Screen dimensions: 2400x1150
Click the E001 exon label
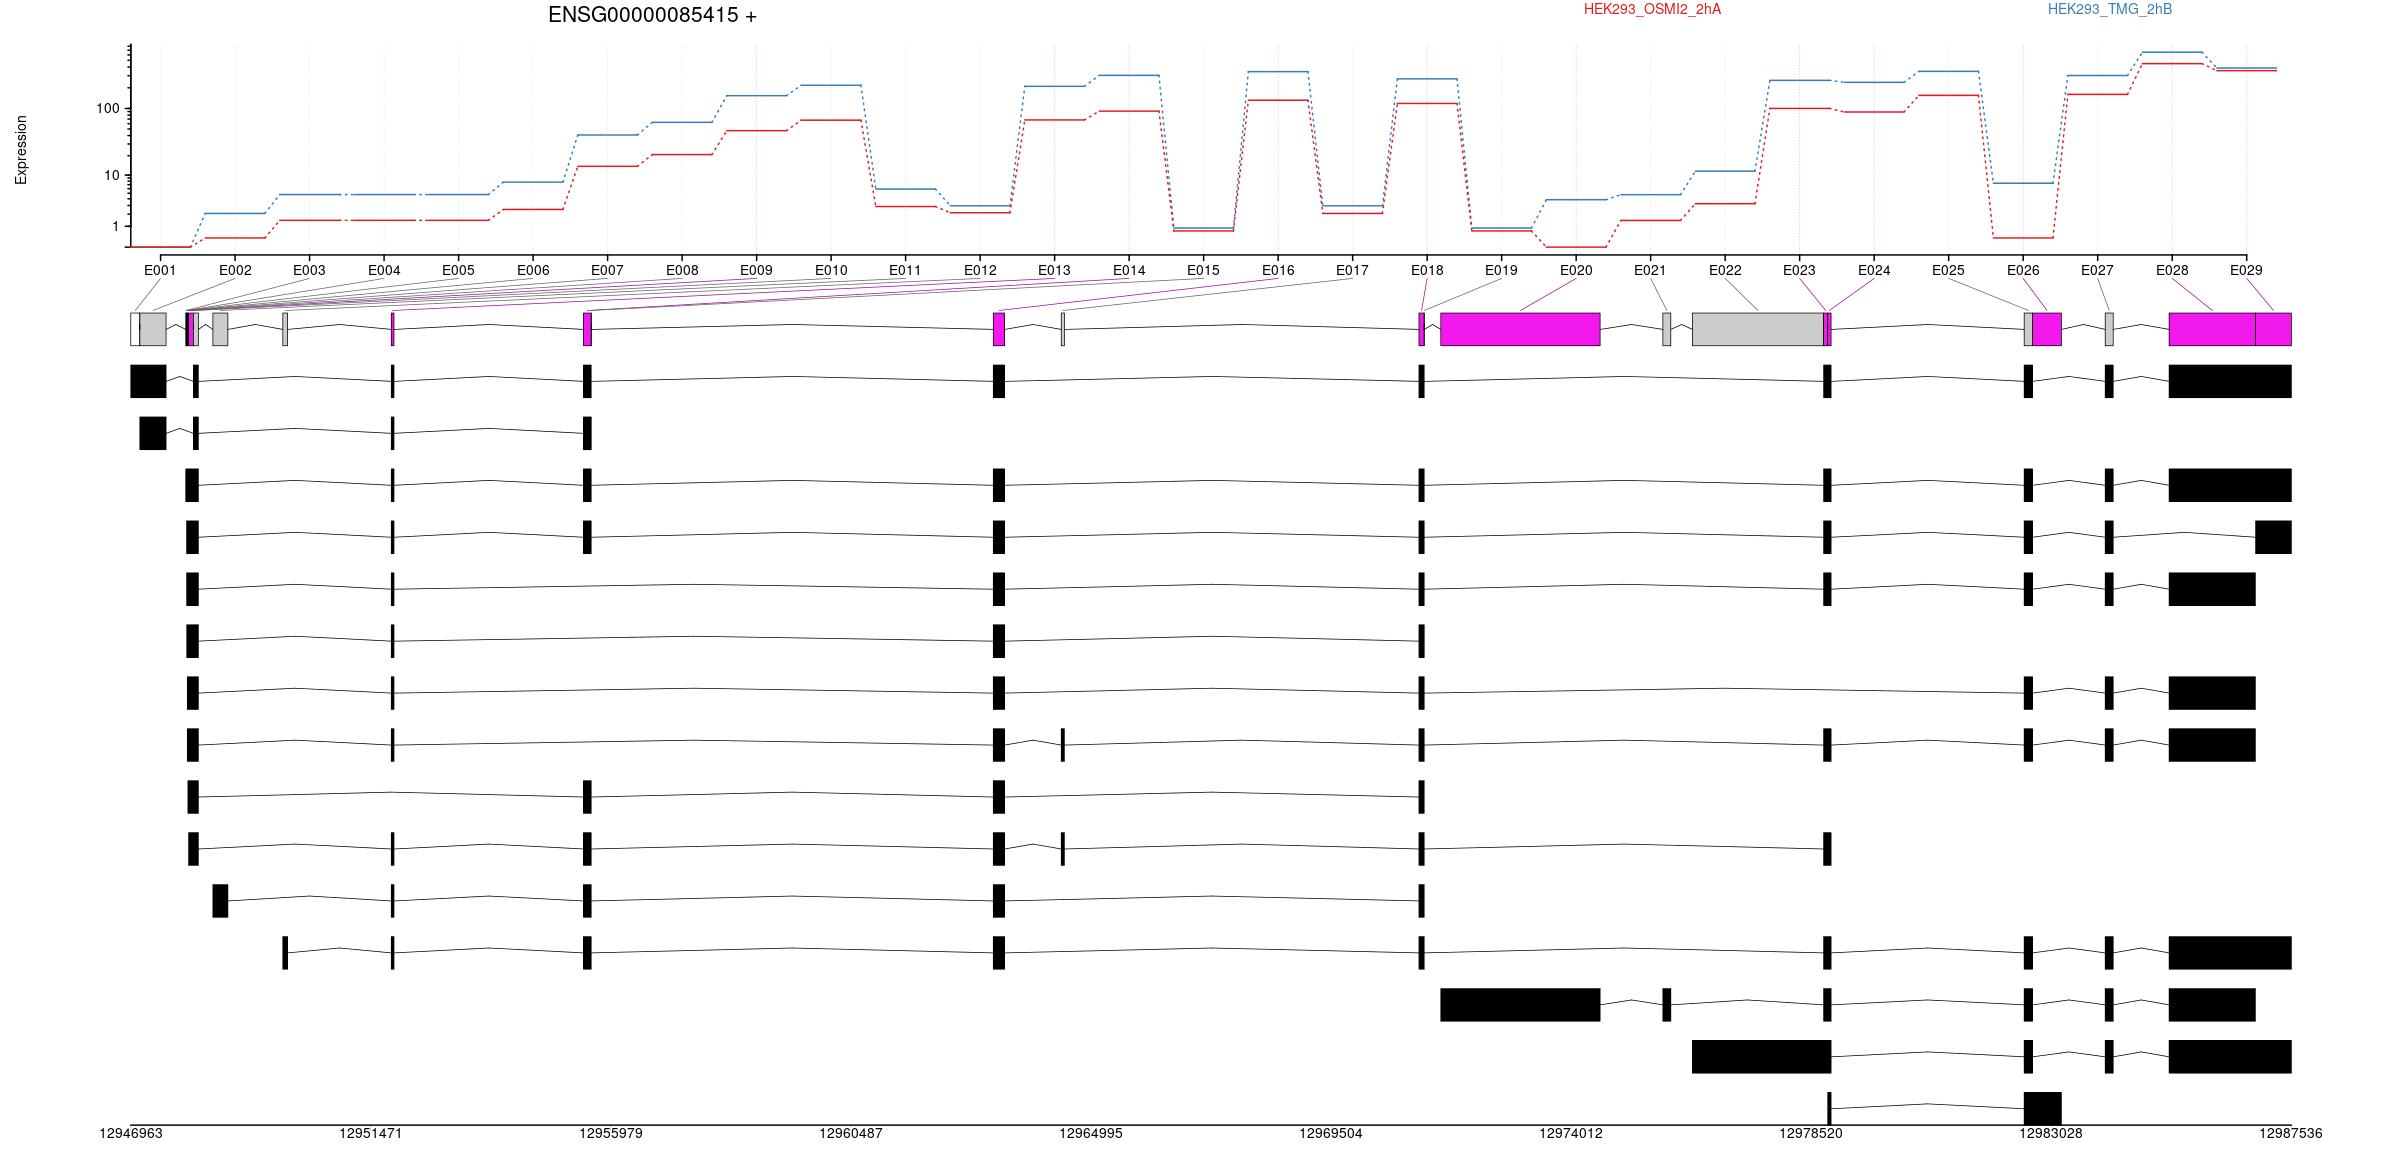tap(160, 270)
